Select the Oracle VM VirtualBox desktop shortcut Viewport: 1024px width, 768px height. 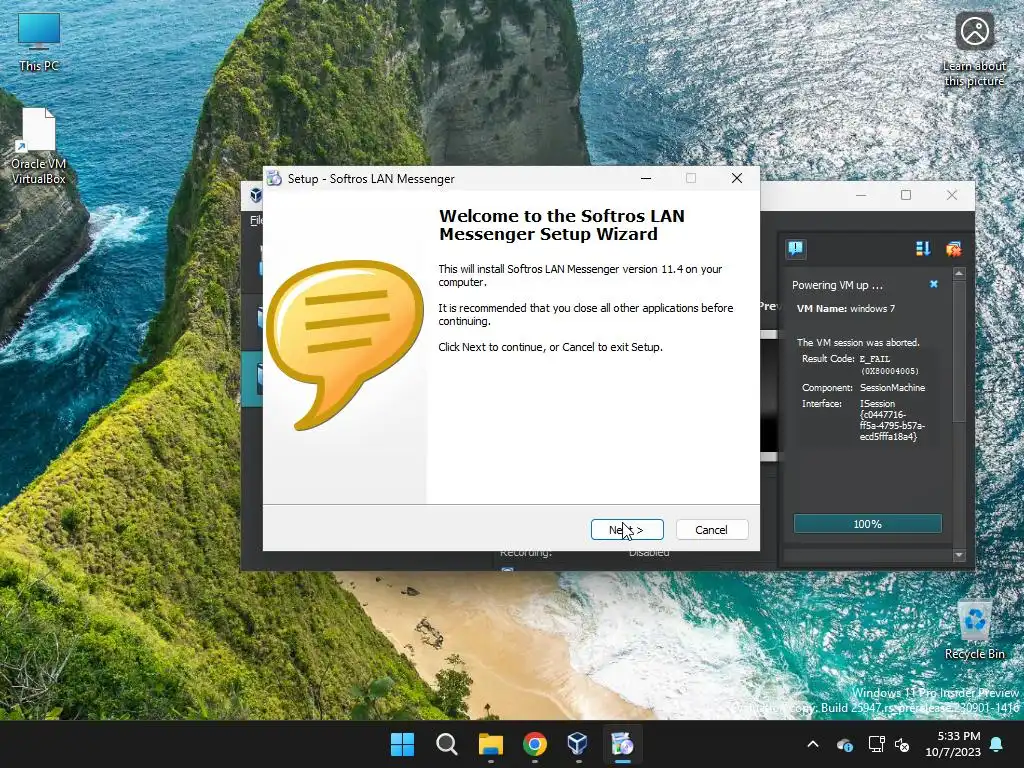(39, 147)
